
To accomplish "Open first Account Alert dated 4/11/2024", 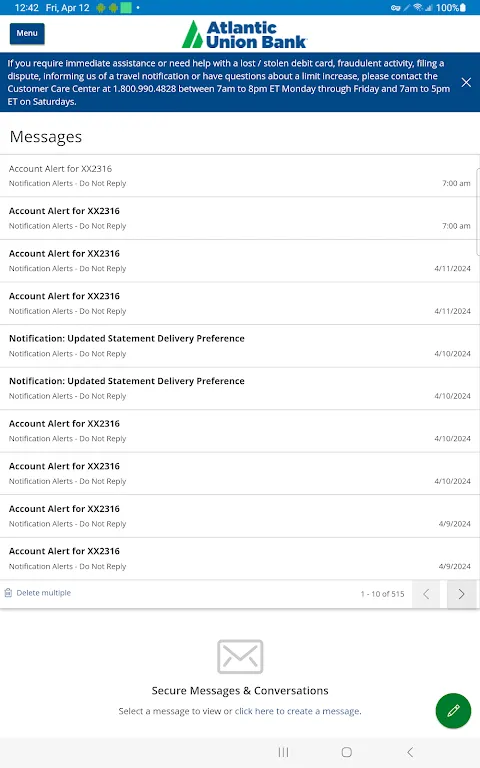I will (x=240, y=261).
